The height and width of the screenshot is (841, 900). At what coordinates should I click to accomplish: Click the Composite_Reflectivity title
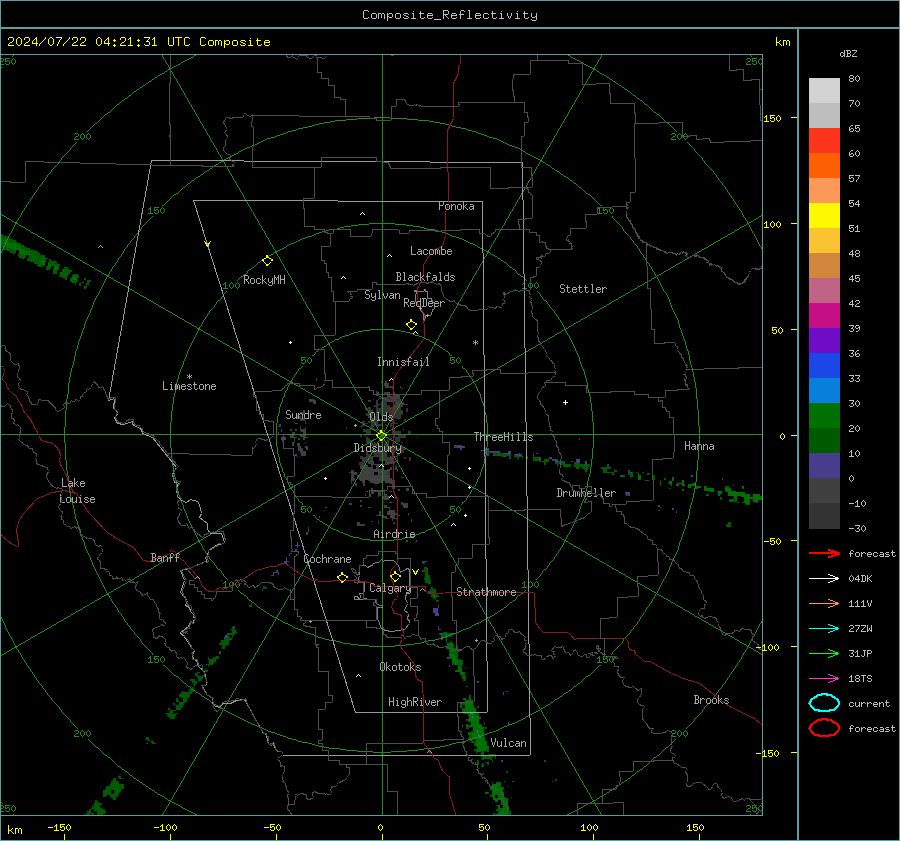450,15
